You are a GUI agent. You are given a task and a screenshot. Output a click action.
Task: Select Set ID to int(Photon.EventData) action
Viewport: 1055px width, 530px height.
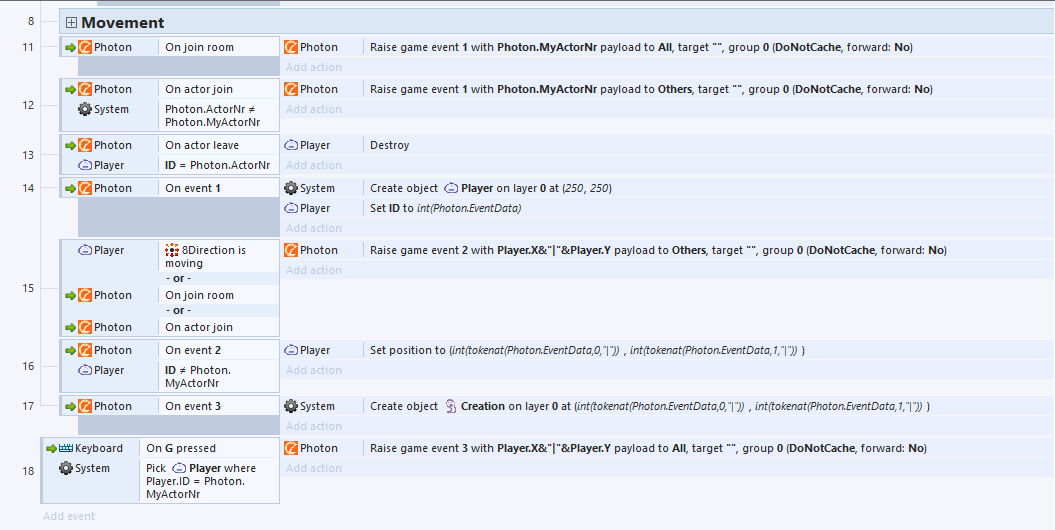(445, 209)
